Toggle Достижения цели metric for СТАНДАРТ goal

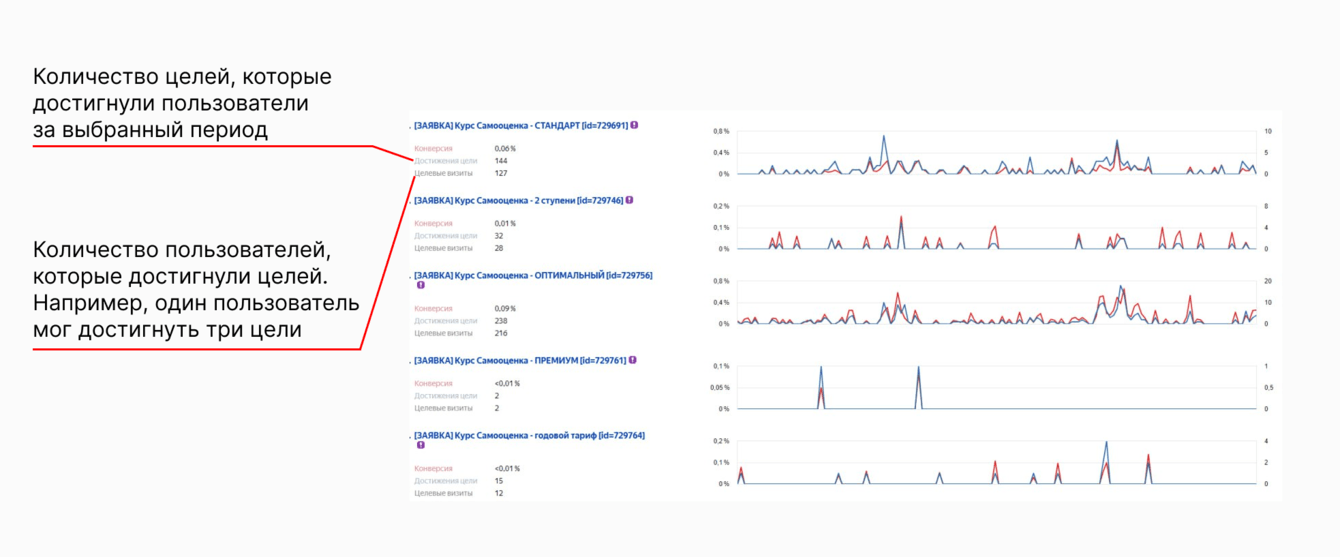pyautogui.click(x=446, y=161)
